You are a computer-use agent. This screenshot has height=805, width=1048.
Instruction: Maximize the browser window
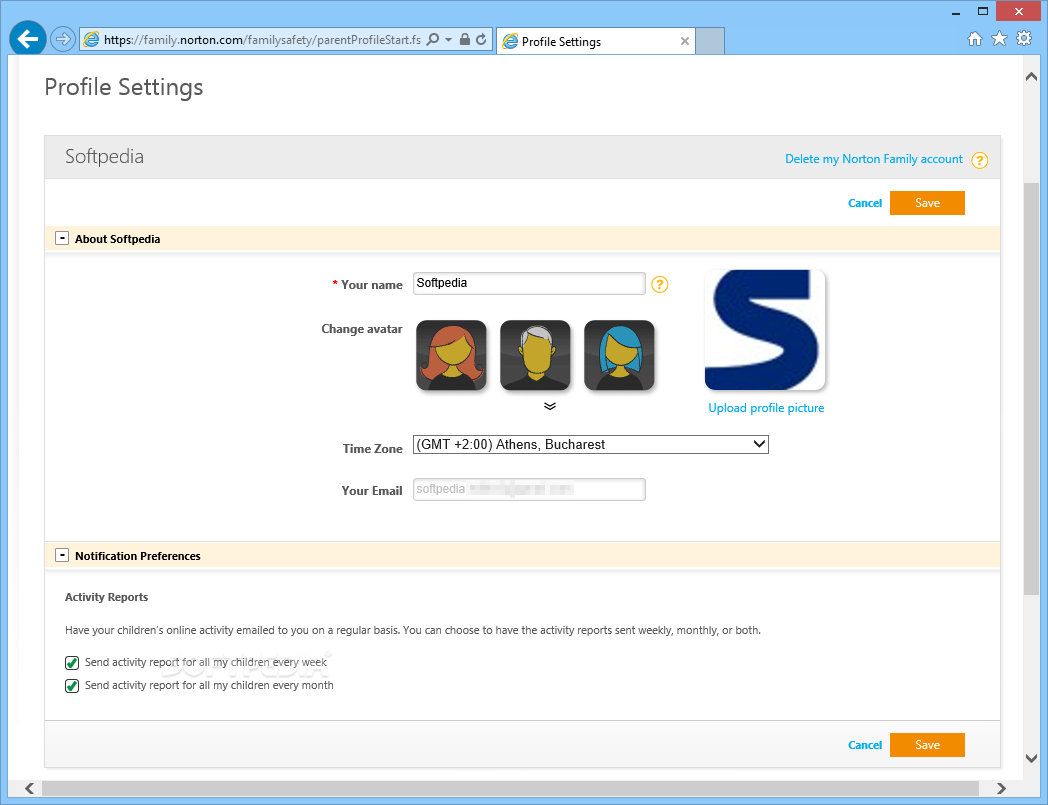coord(982,11)
